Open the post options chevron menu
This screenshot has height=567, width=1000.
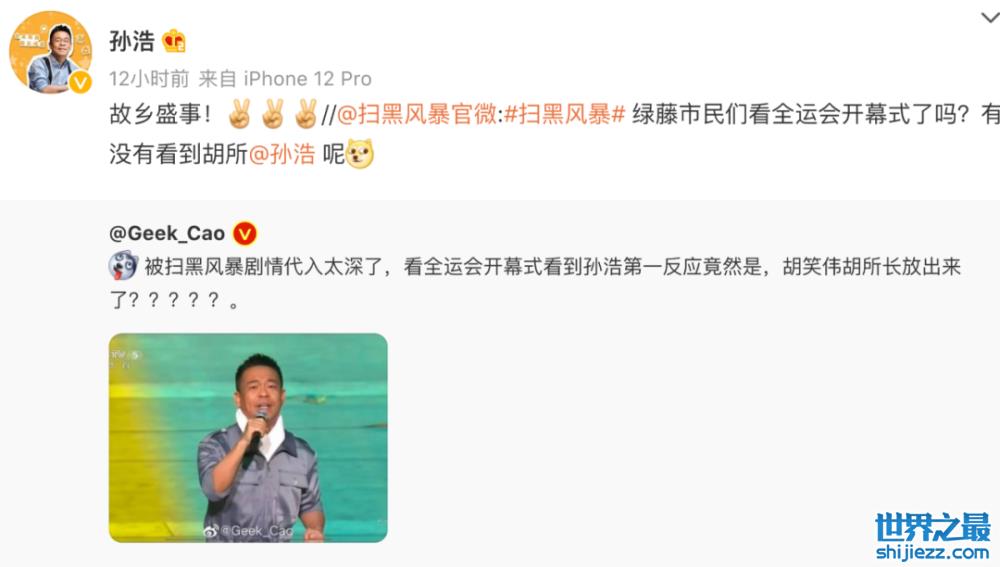[x=990, y=18]
